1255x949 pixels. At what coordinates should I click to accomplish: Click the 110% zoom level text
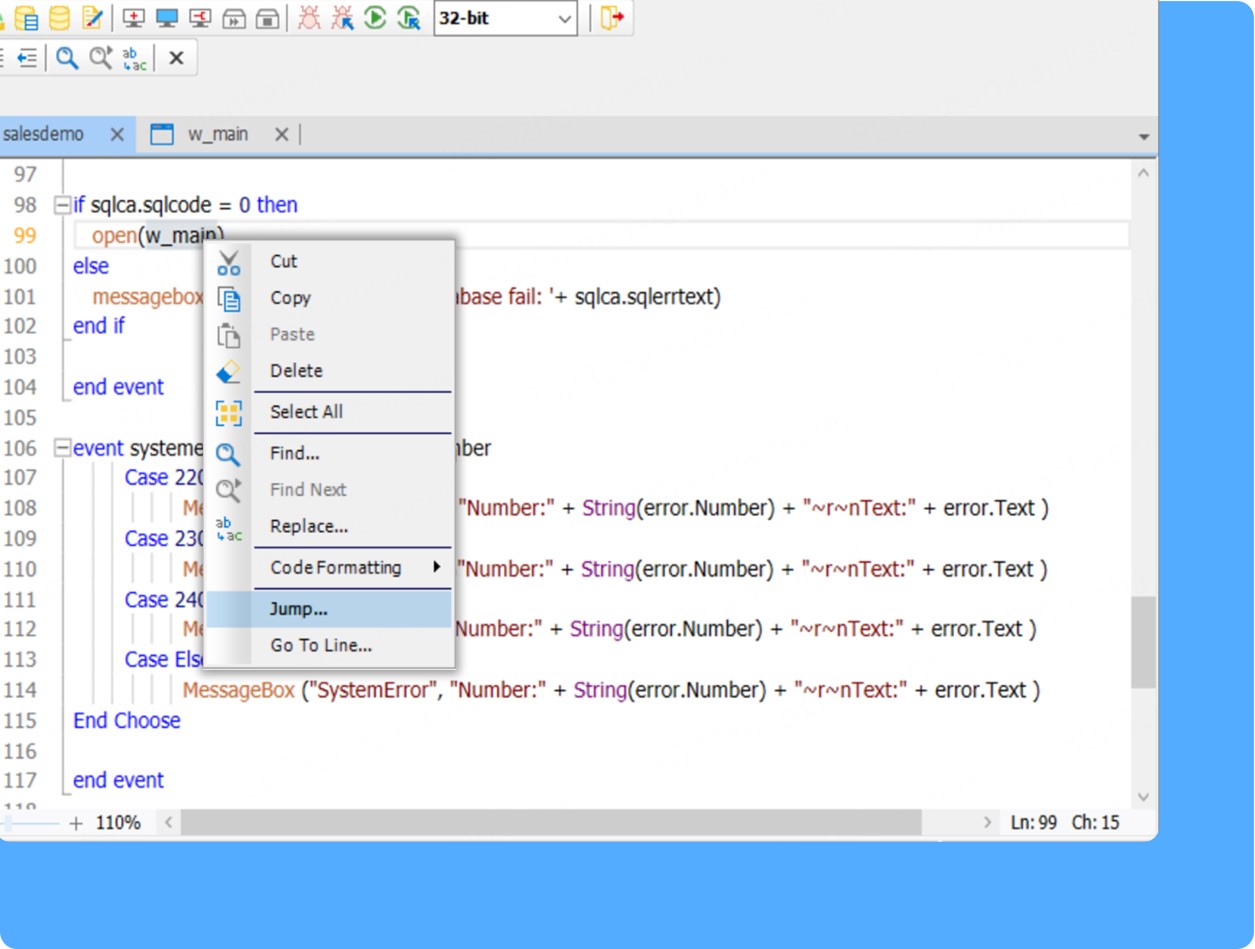(118, 824)
